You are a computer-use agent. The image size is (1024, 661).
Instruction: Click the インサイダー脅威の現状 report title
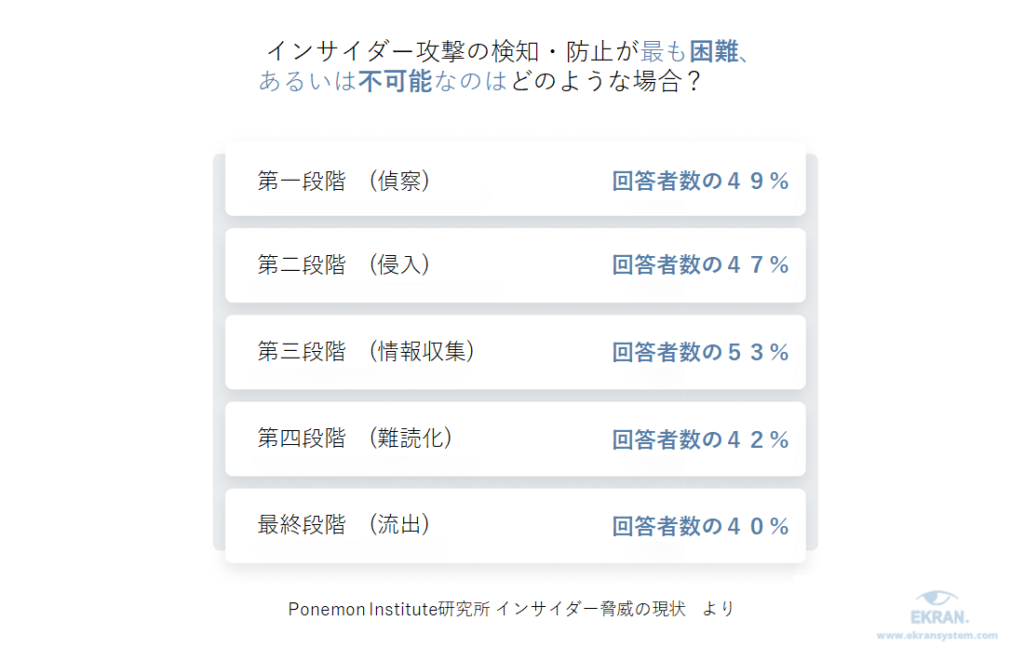pos(591,609)
